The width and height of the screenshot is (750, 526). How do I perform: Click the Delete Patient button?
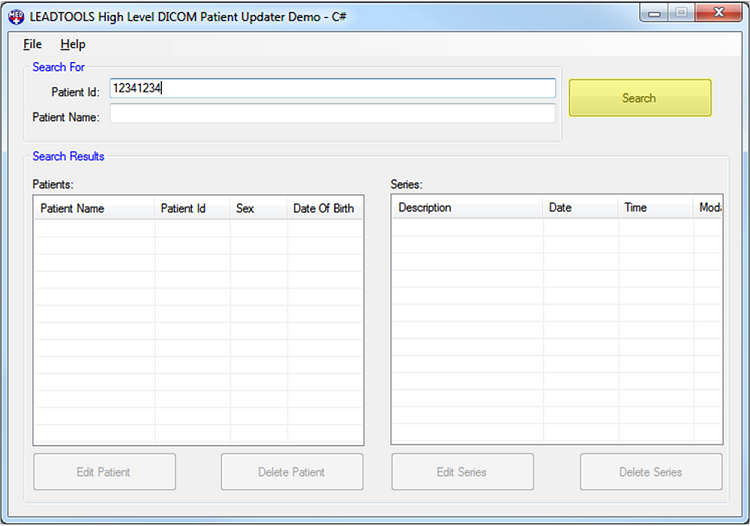point(292,472)
